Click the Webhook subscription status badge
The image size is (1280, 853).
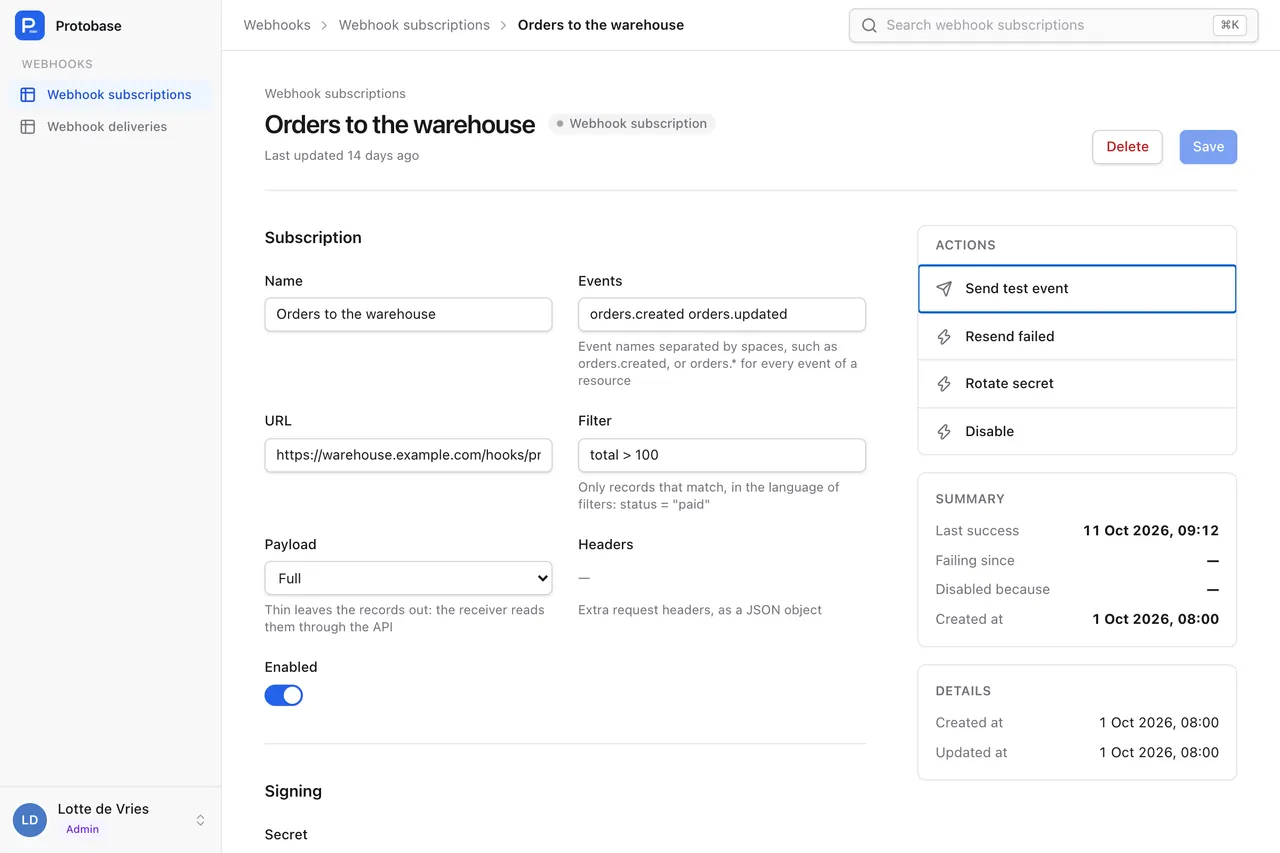[x=632, y=124]
